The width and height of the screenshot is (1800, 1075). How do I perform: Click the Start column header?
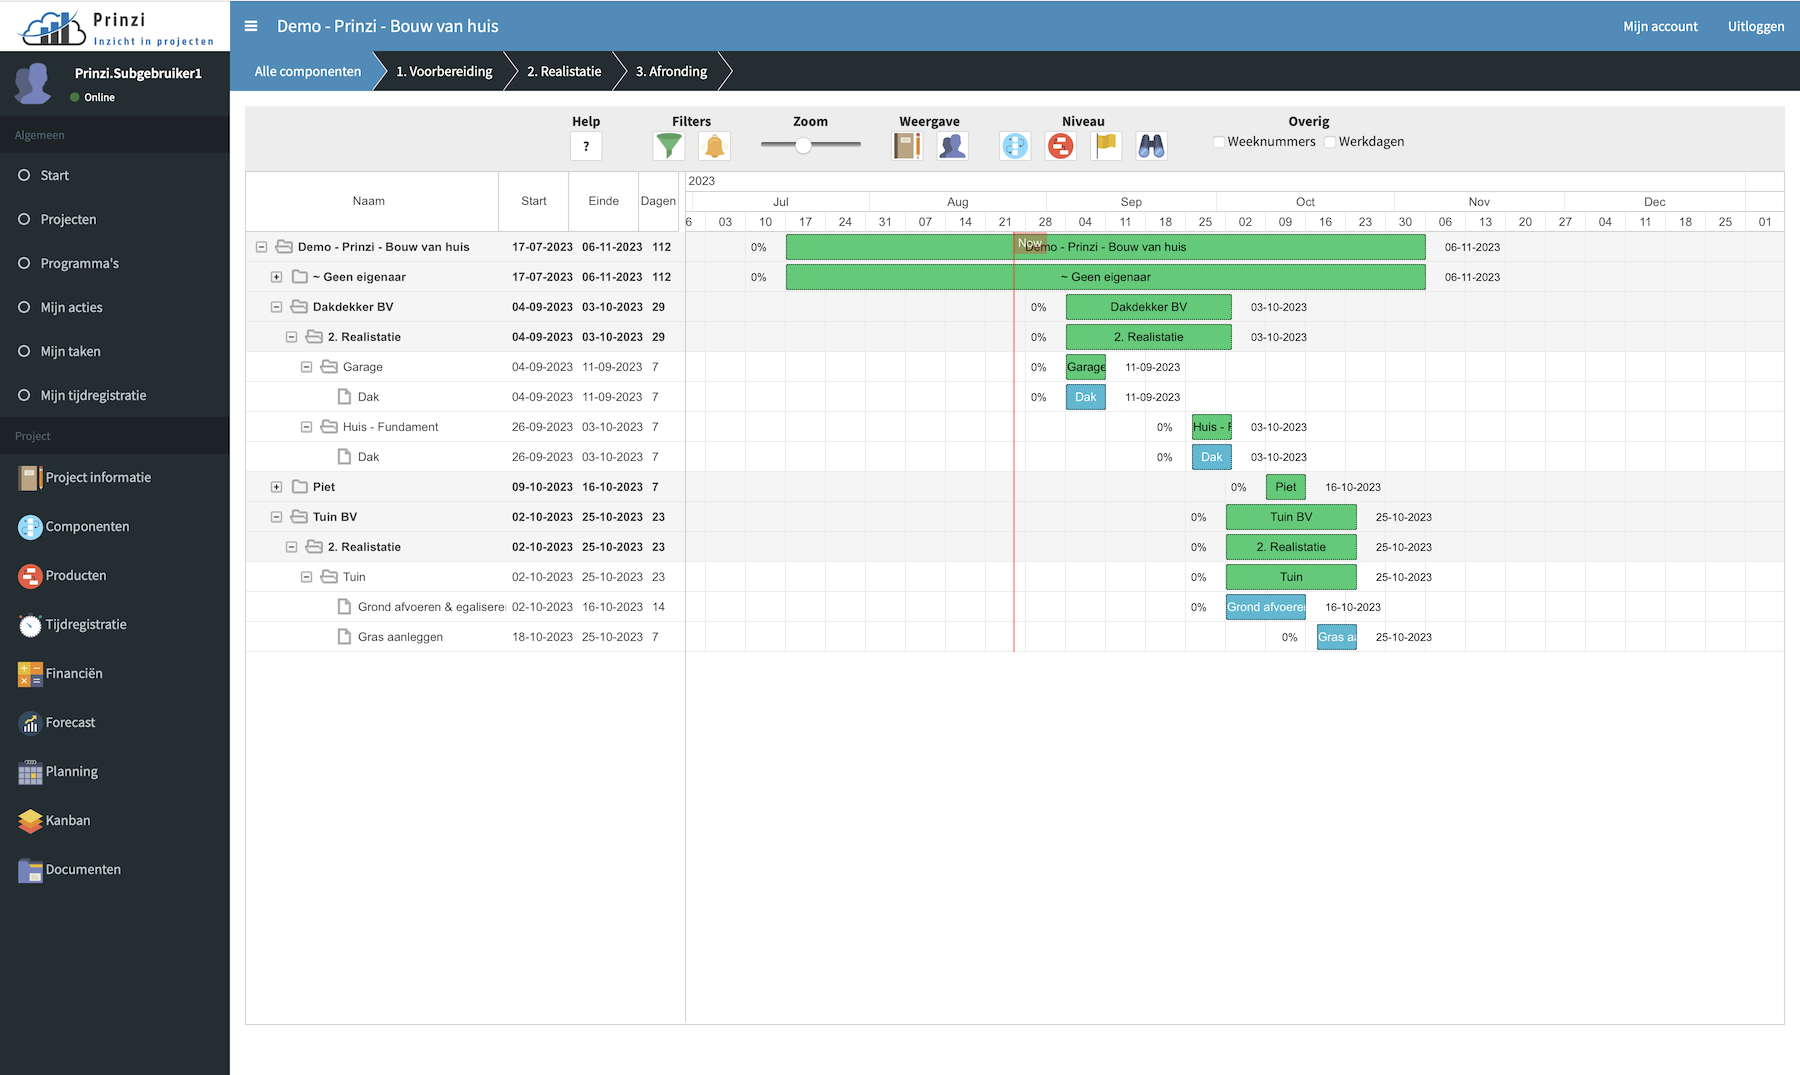534,201
